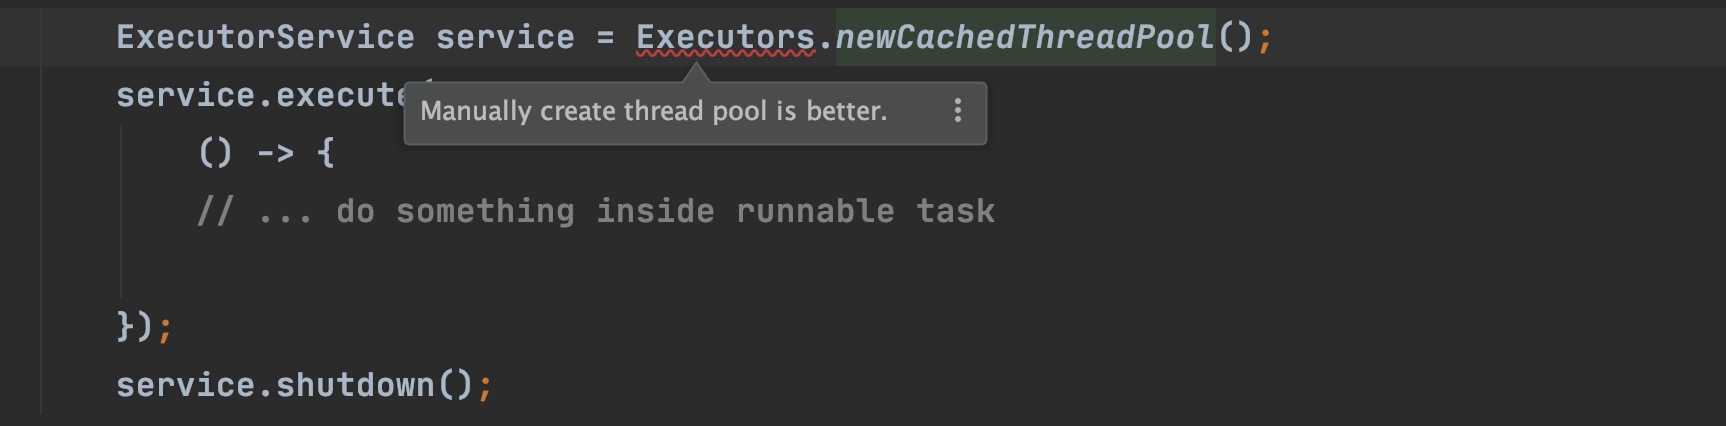Click the semicolon ending the newCachedThreadPool line
Image resolution: width=1726 pixels, height=426 pixels.
pos(1265,38)
